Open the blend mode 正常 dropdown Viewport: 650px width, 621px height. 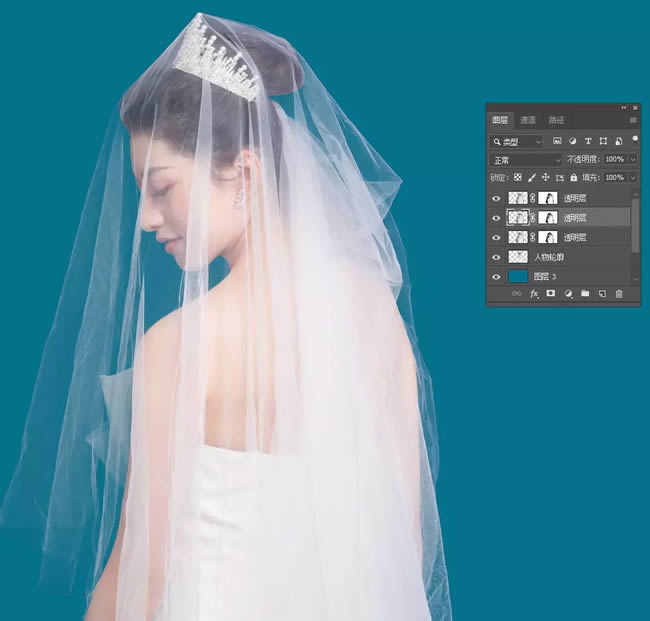(x=526, y=160)
